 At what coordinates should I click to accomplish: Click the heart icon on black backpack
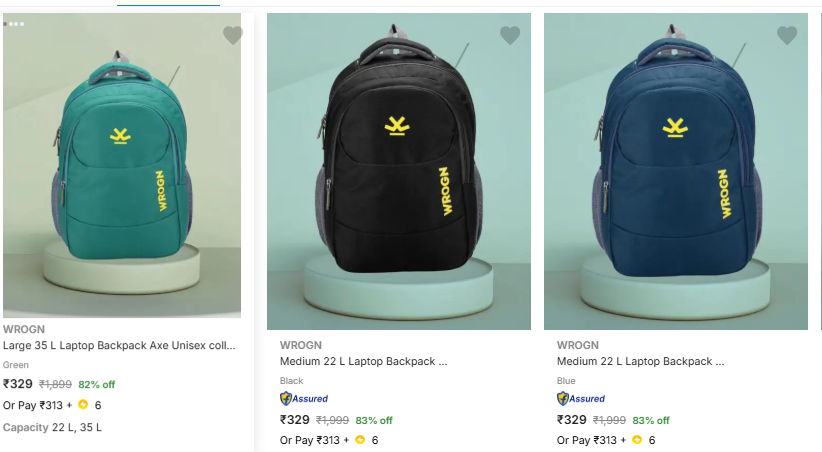click(510, 36)
